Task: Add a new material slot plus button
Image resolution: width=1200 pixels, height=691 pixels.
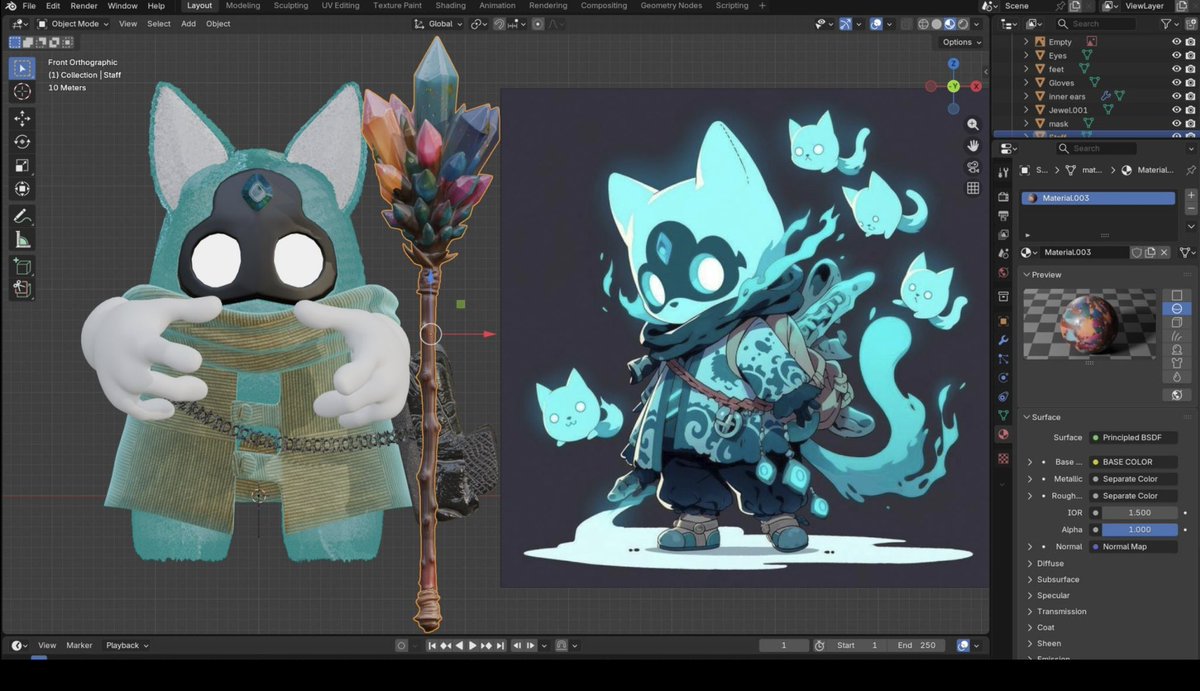Action: (1191, 195)
